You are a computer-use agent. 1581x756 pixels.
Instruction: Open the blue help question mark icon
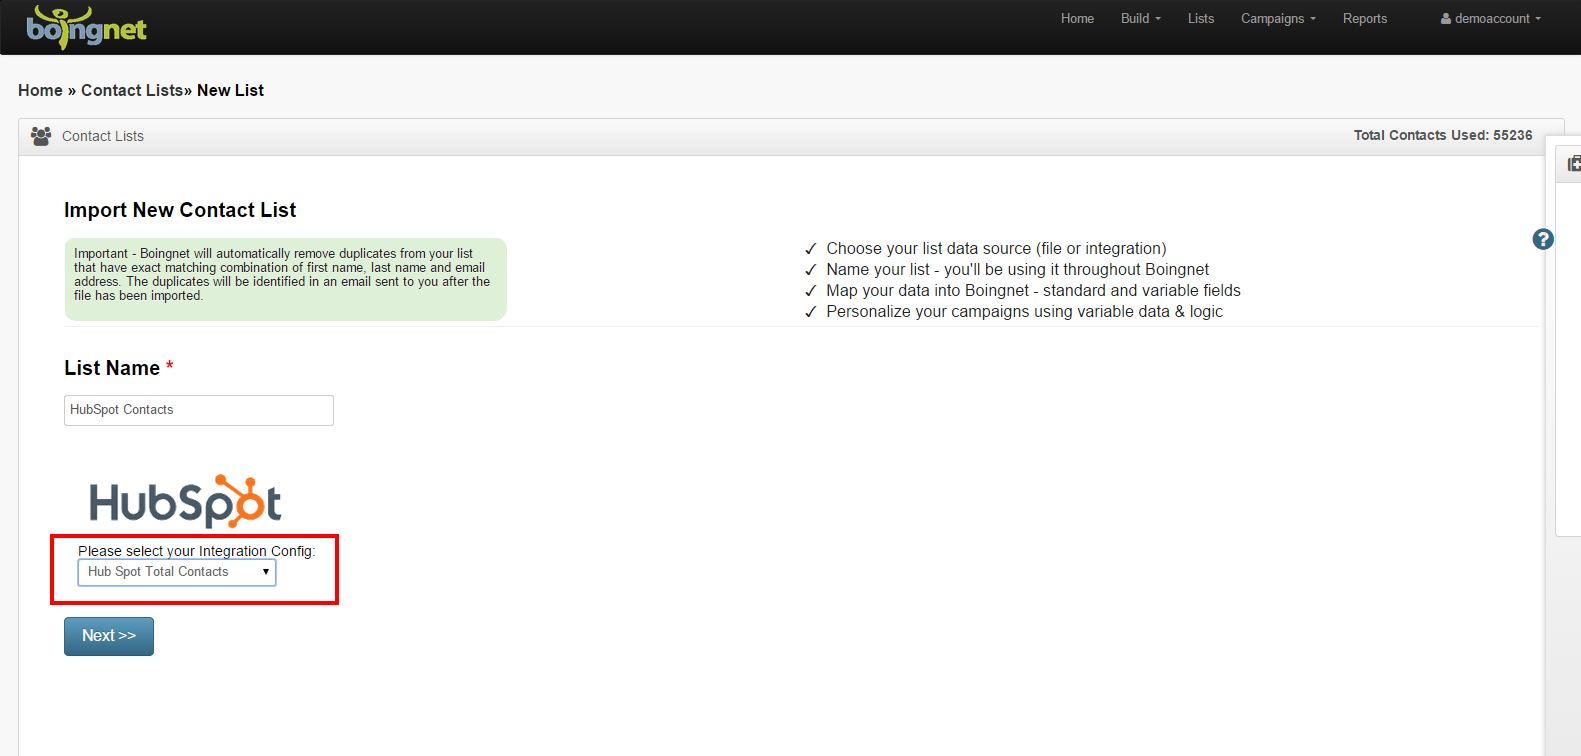1543,239
